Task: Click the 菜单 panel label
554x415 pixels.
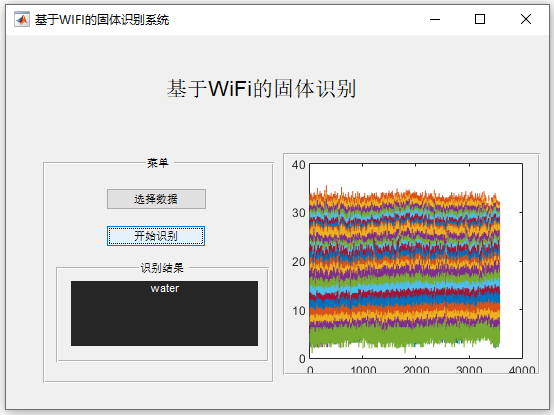Action: pos(158,163)
